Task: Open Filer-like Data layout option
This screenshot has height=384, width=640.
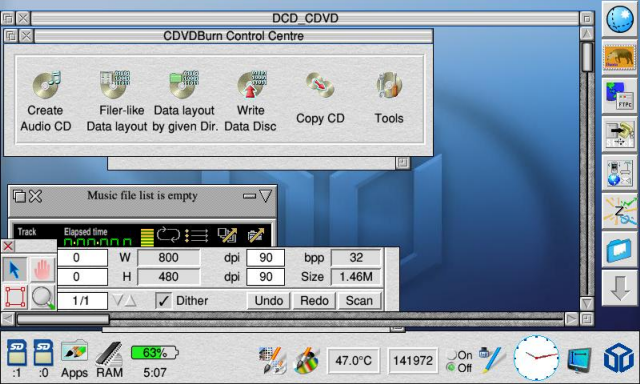Action: [x=116, y=101]
